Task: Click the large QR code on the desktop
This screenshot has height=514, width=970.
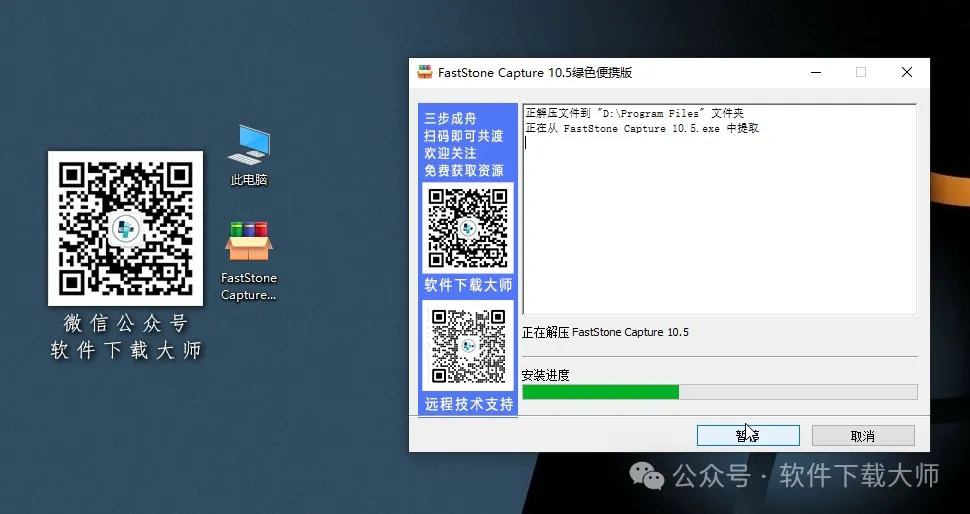Action: point(126,228)
